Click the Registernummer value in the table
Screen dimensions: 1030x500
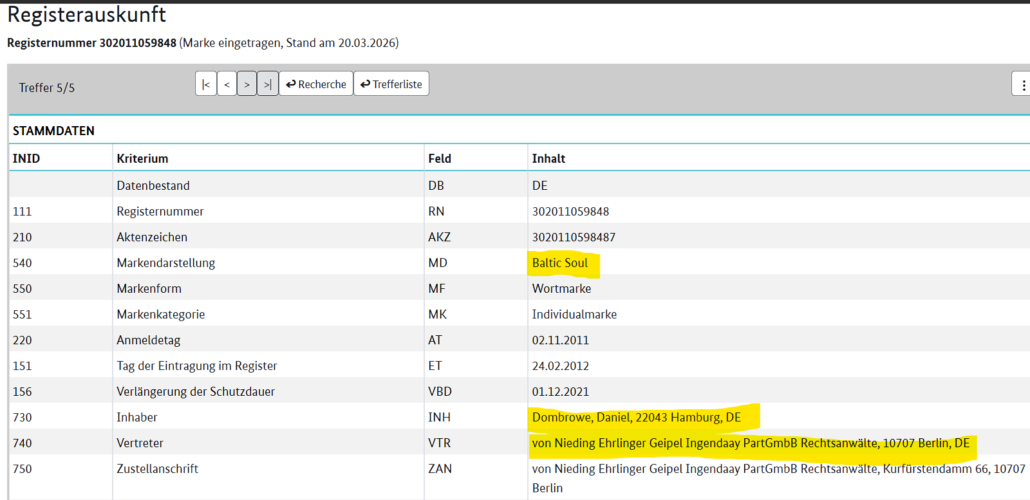(570, 211)
